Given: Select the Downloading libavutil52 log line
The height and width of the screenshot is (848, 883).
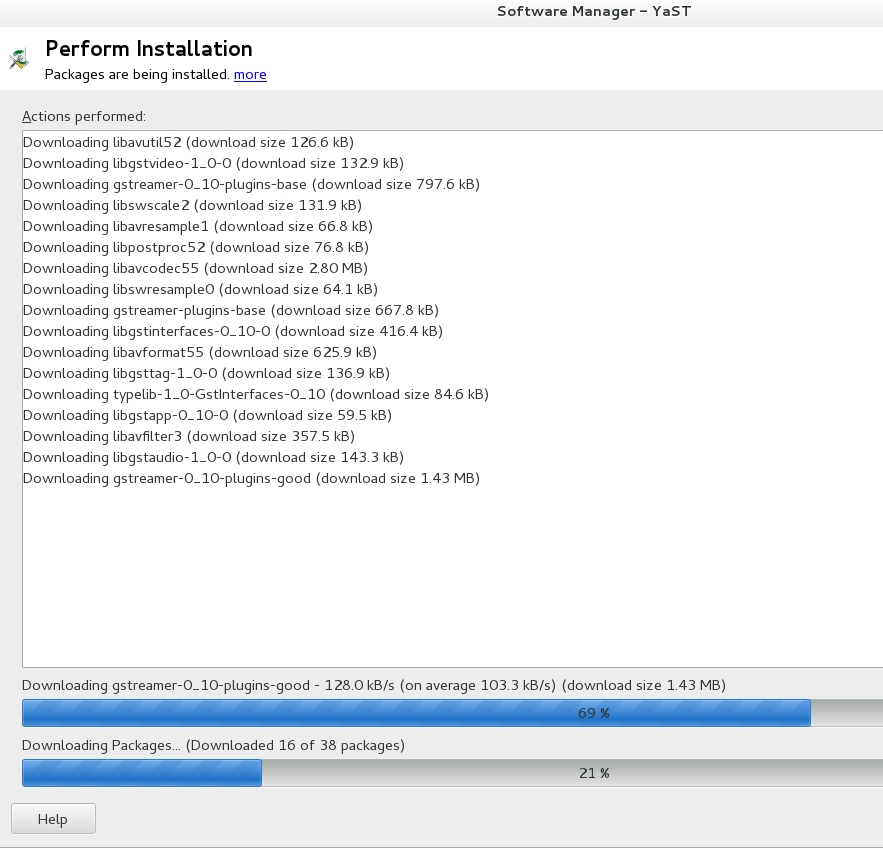Looking at the screenshot, I should 189,142.
